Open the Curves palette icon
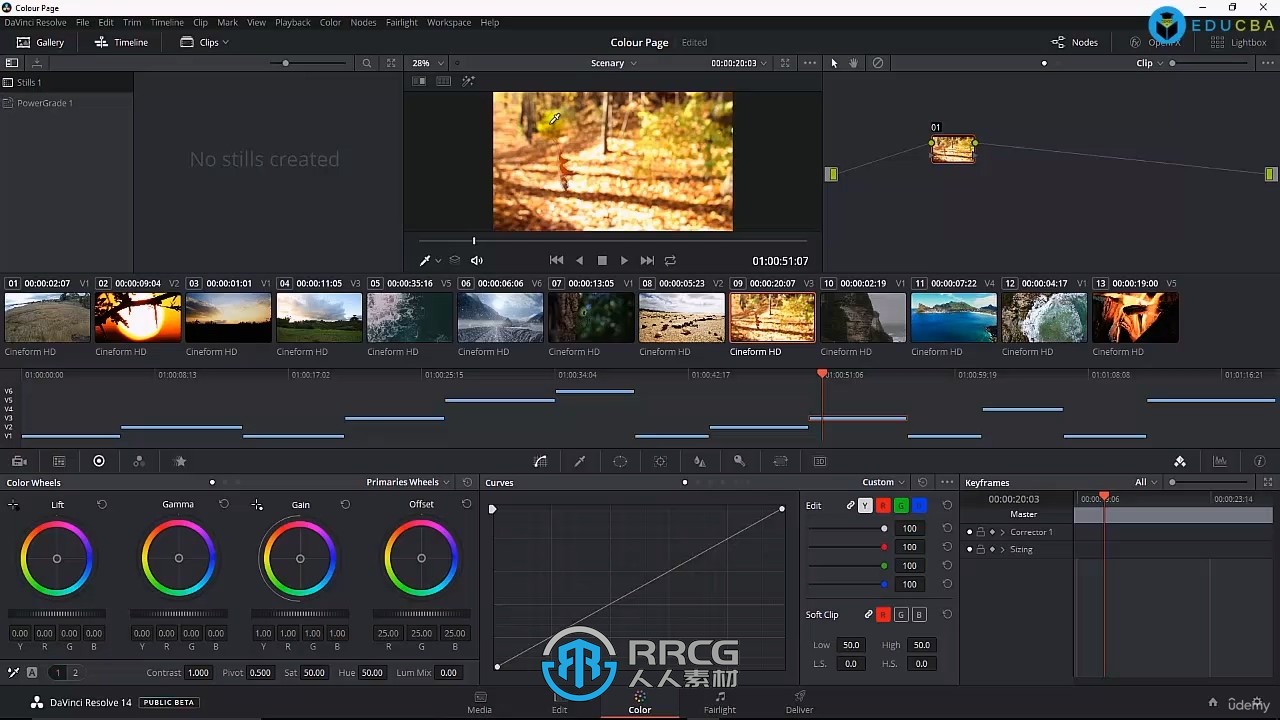The width and height of the screenshot is (1280, 720). tap(540, 461)
